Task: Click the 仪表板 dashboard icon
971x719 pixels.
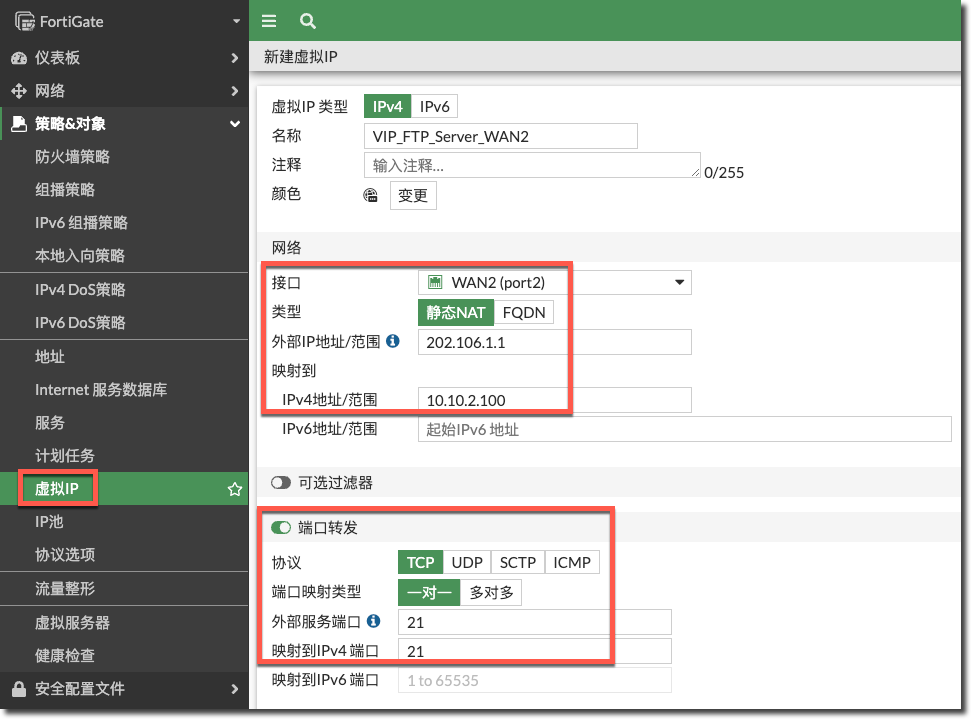Action: (19, 58)
